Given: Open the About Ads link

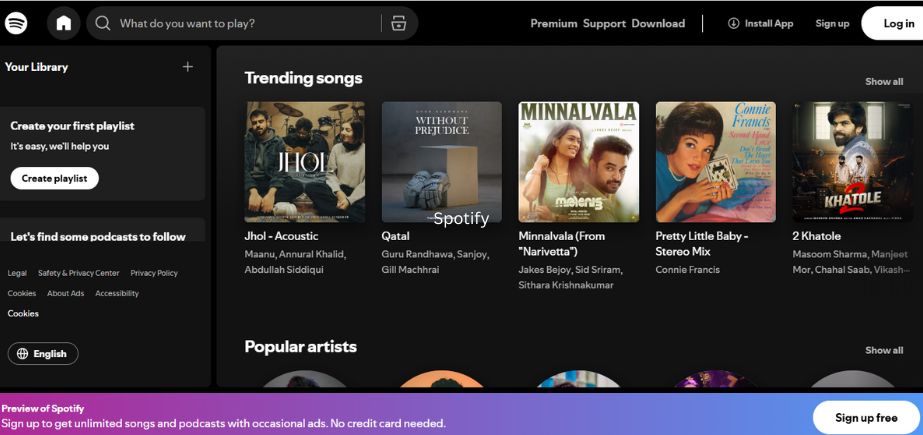Looking at the screenshot, I should [65, 293].
